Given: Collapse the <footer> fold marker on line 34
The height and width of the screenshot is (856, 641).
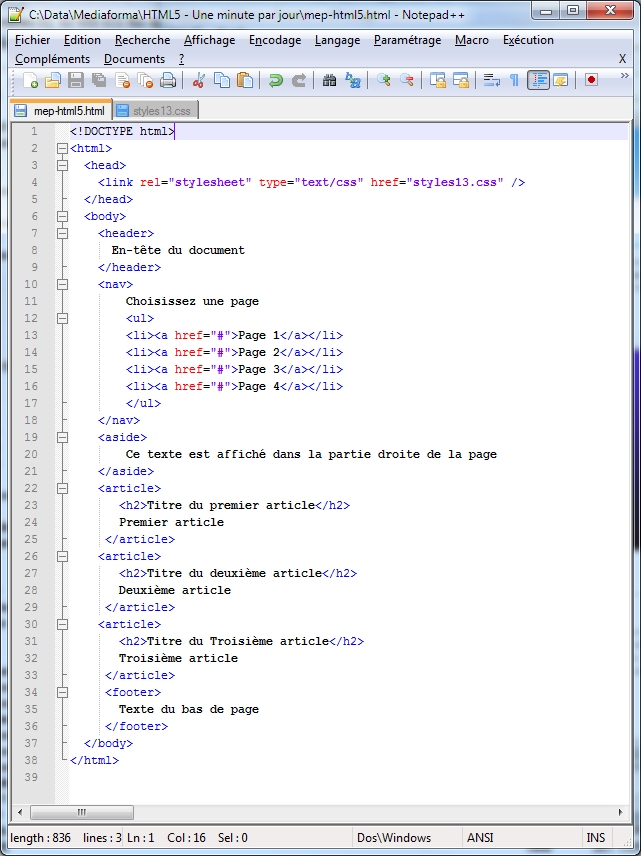Looking at the screenshot, I should [62, 692].
